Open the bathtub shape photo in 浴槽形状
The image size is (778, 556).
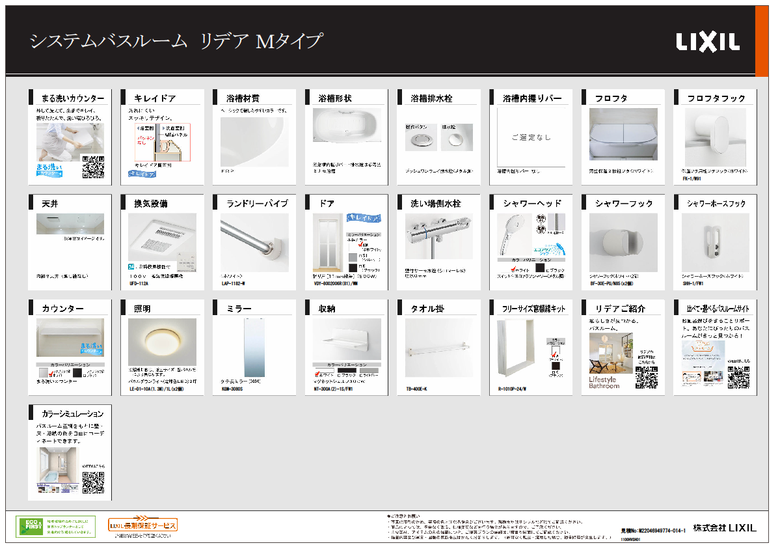347,126
